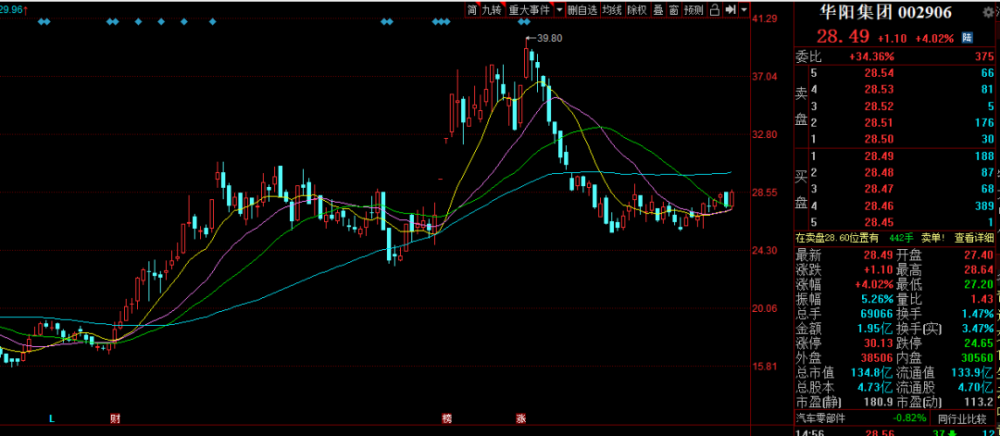Select buy level 4 price 28.46
The width and height of the screenshot is (1000, 436).
click(879, 206)
